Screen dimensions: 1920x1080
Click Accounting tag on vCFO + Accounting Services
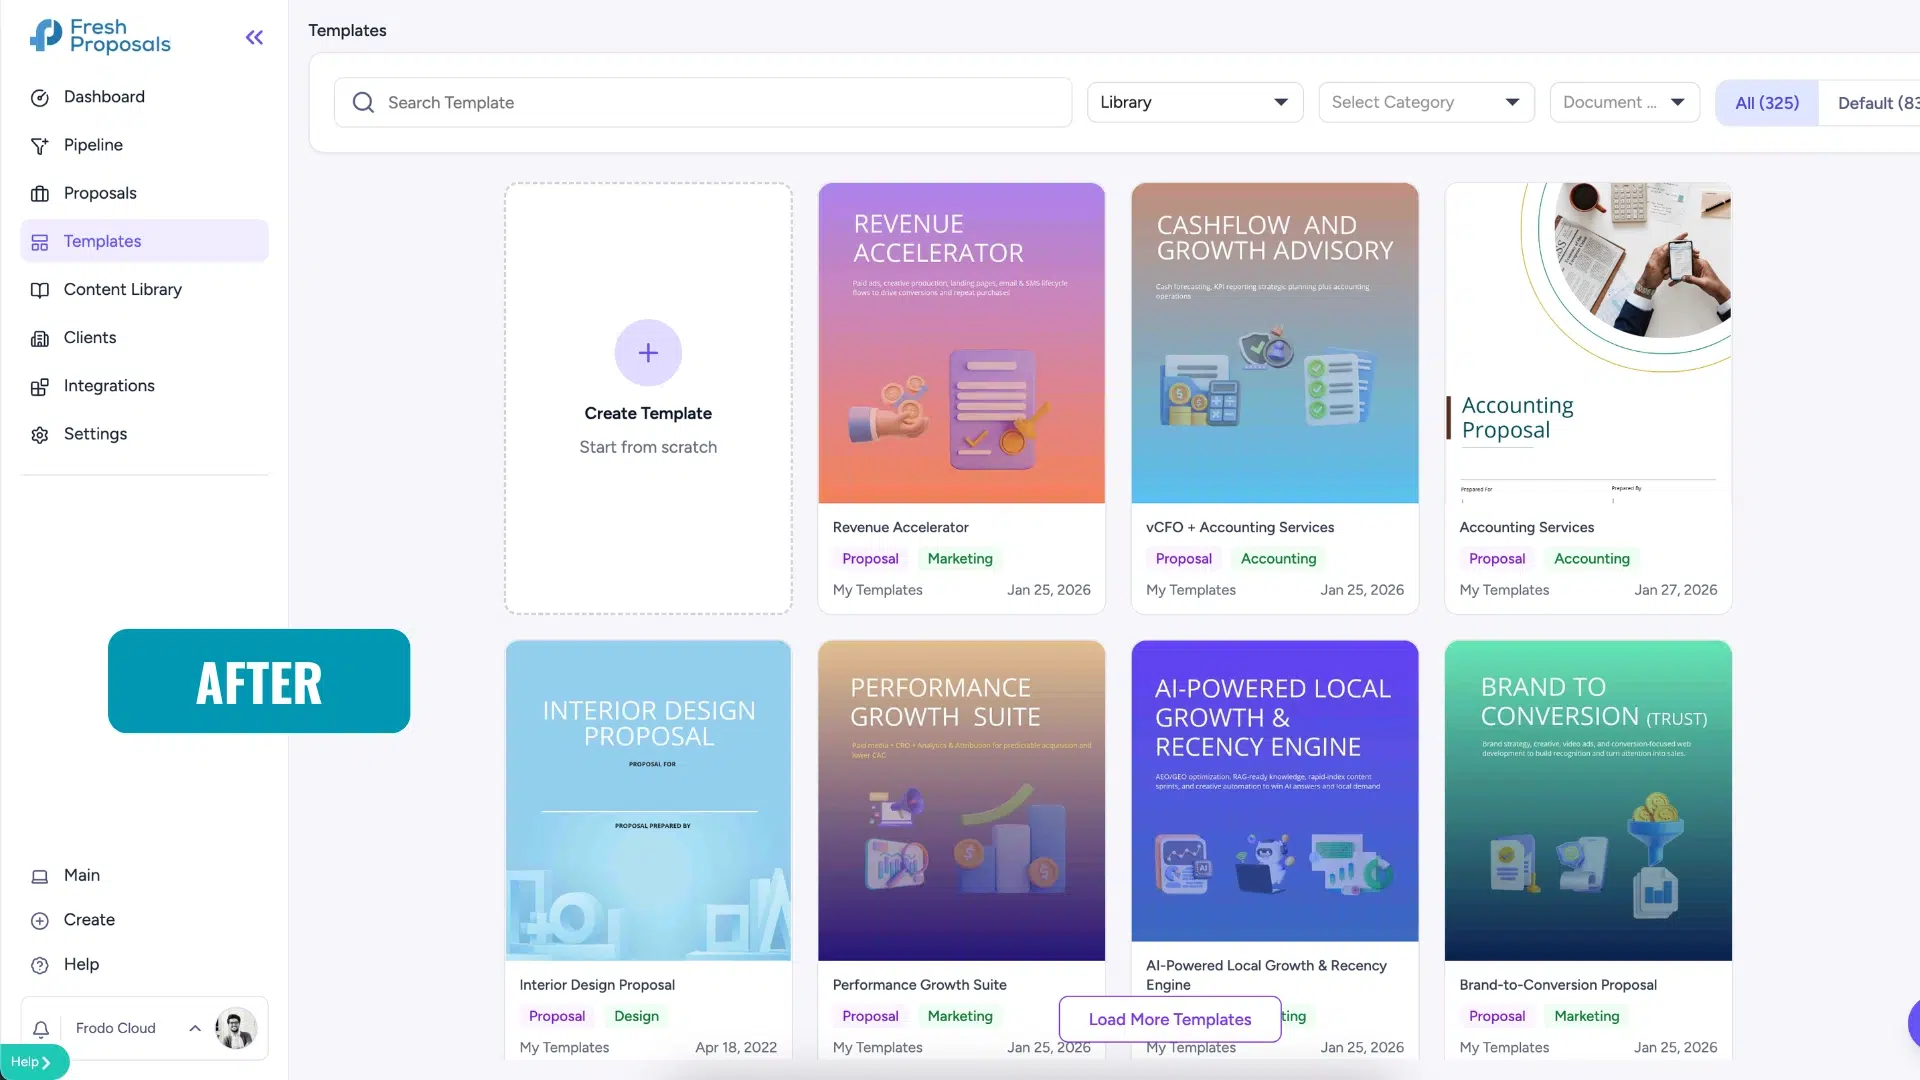(1278, 559)
